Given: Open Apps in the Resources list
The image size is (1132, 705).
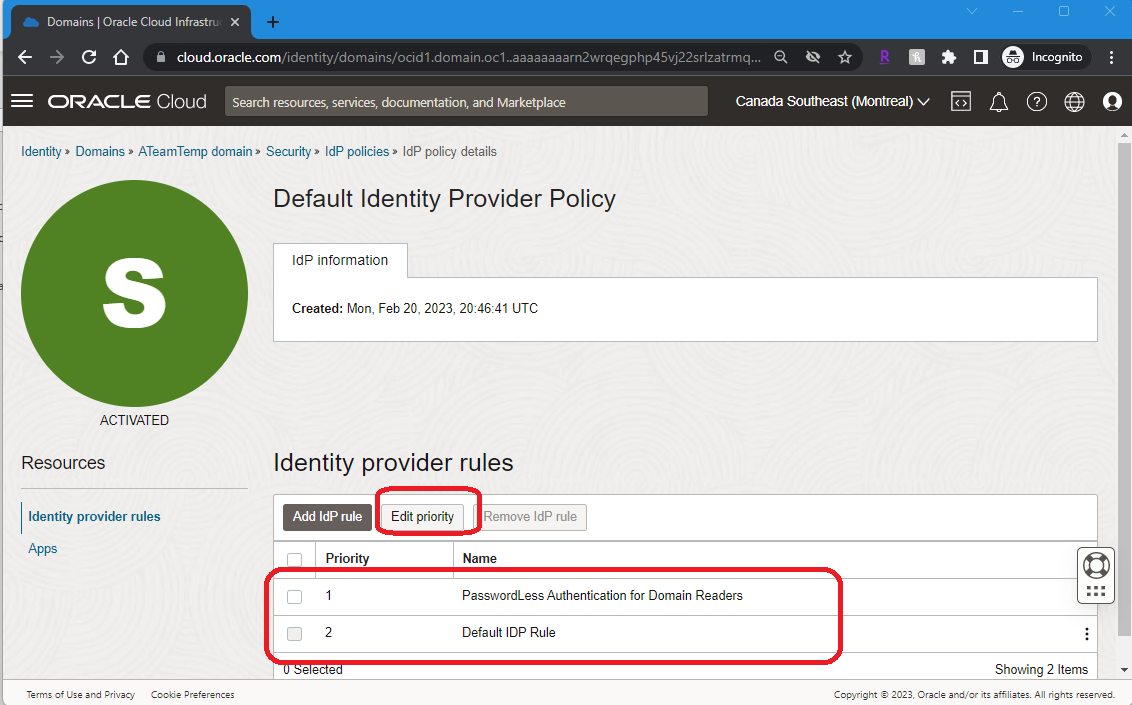Looking at the screenshot, I should (x=43, y=548).
